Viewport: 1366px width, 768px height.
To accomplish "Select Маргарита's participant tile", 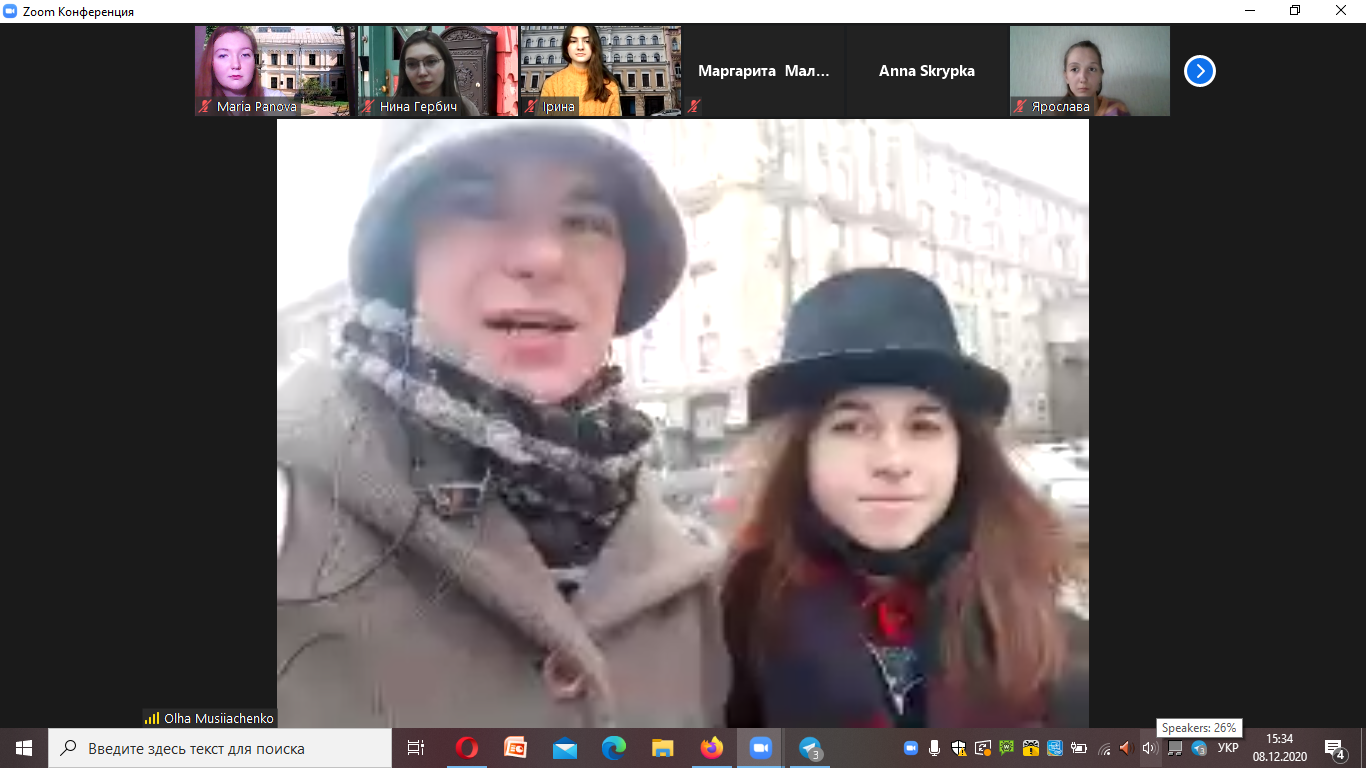I will (x=764, y=71).
